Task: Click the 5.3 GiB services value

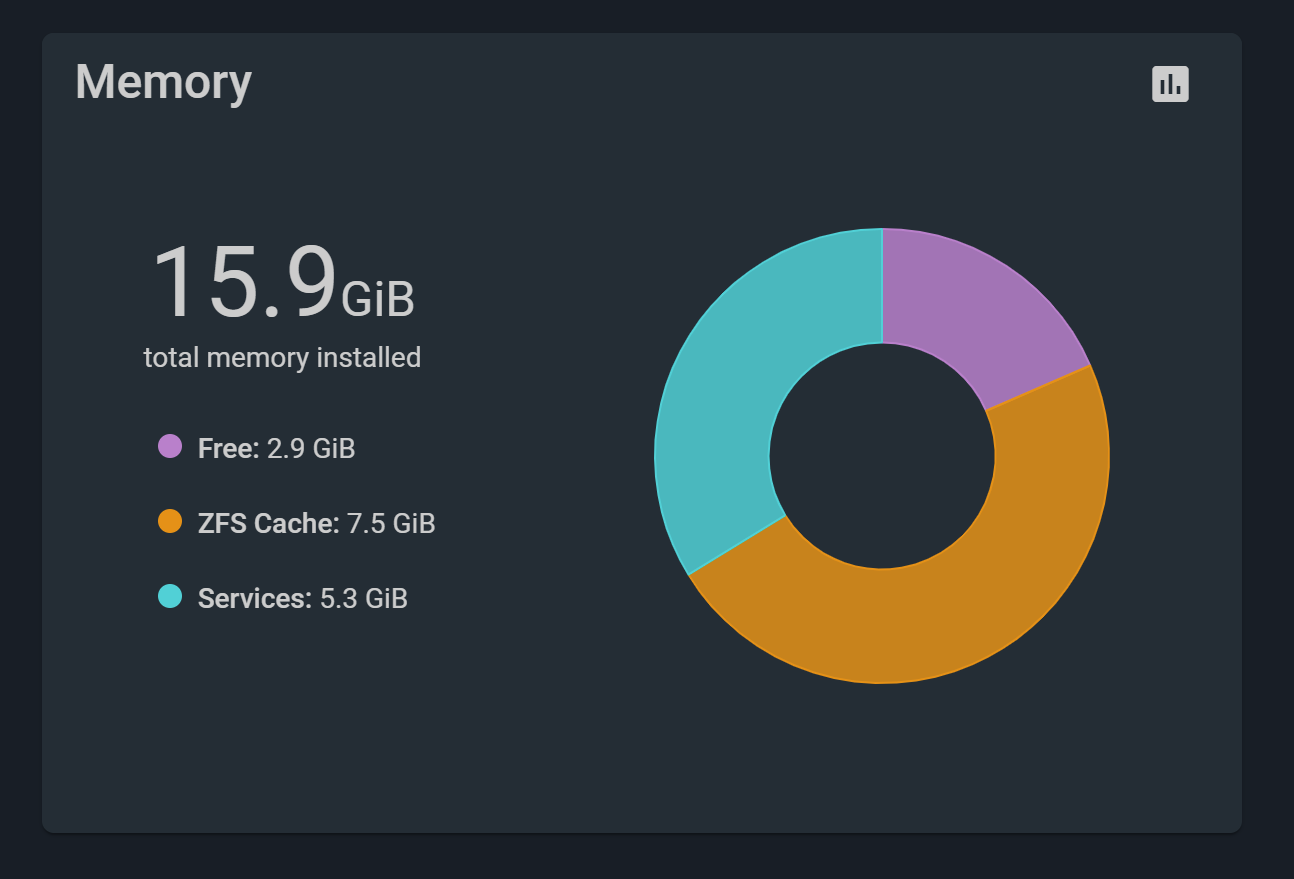Action: (363, 598)
